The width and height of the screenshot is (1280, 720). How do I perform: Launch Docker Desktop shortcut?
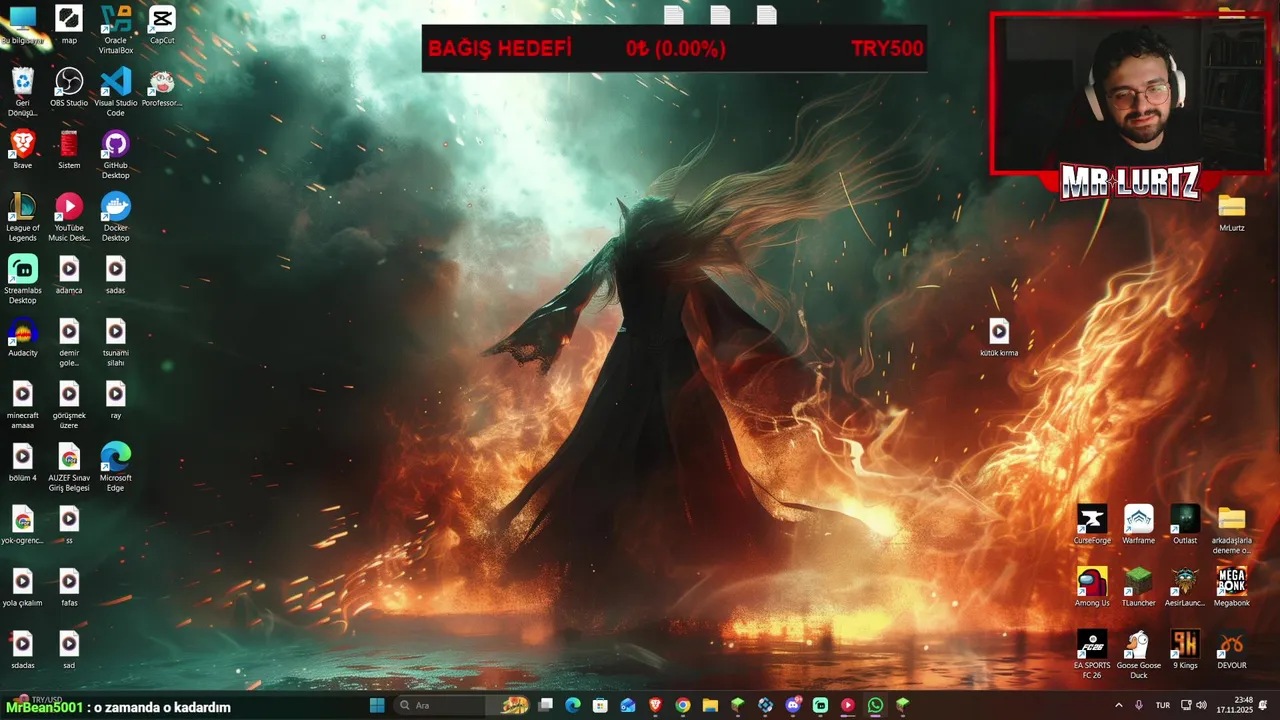coord(116,216)
